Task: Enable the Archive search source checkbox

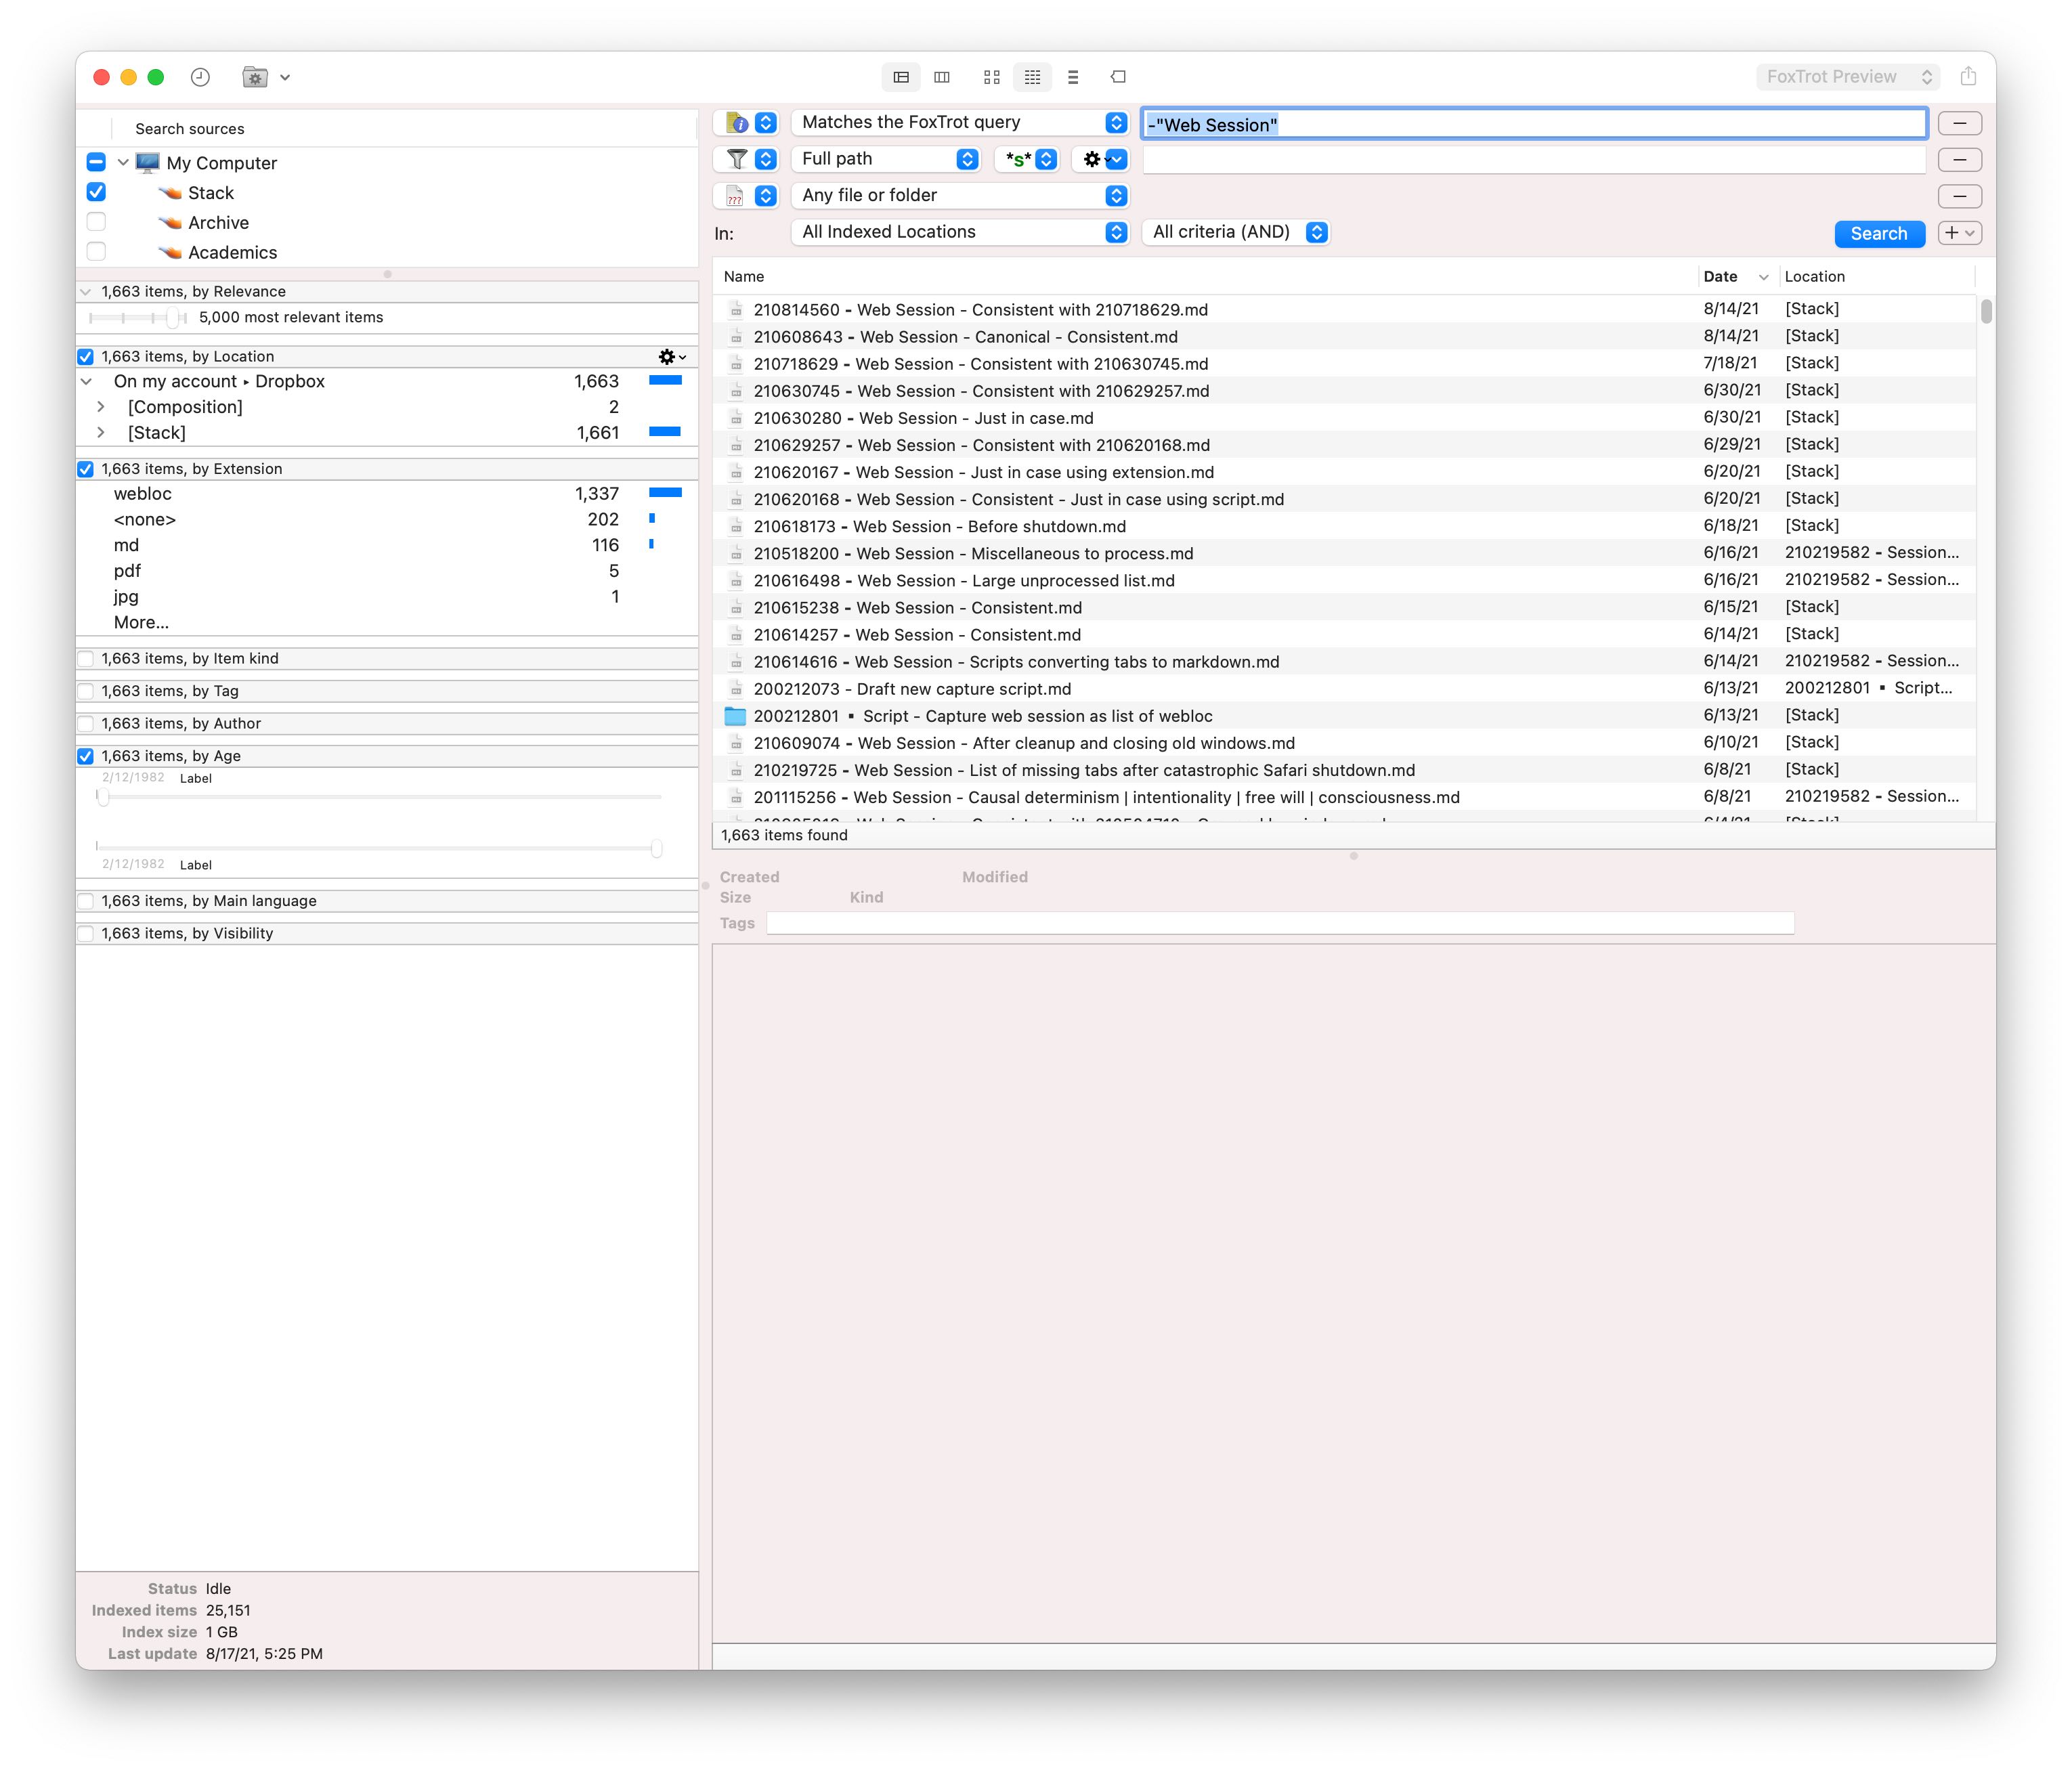Action: click(97, 222)
